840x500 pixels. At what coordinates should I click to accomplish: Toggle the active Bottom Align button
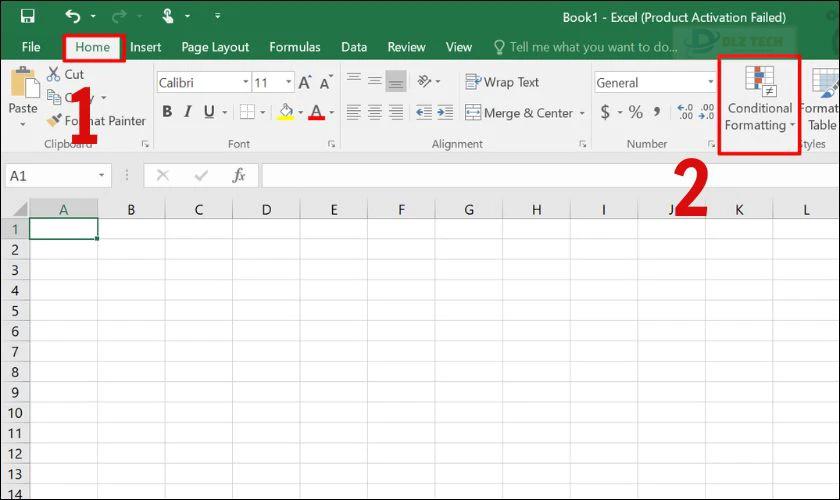pos(396,81)
